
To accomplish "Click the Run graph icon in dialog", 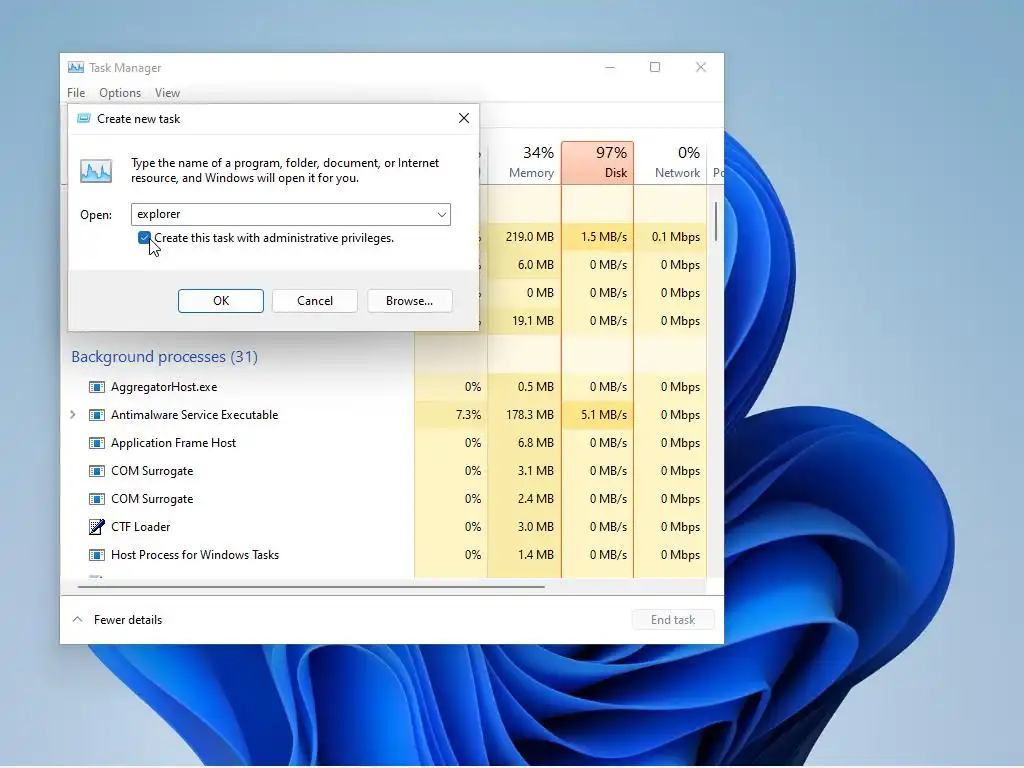I will click(x=96, y=171).
